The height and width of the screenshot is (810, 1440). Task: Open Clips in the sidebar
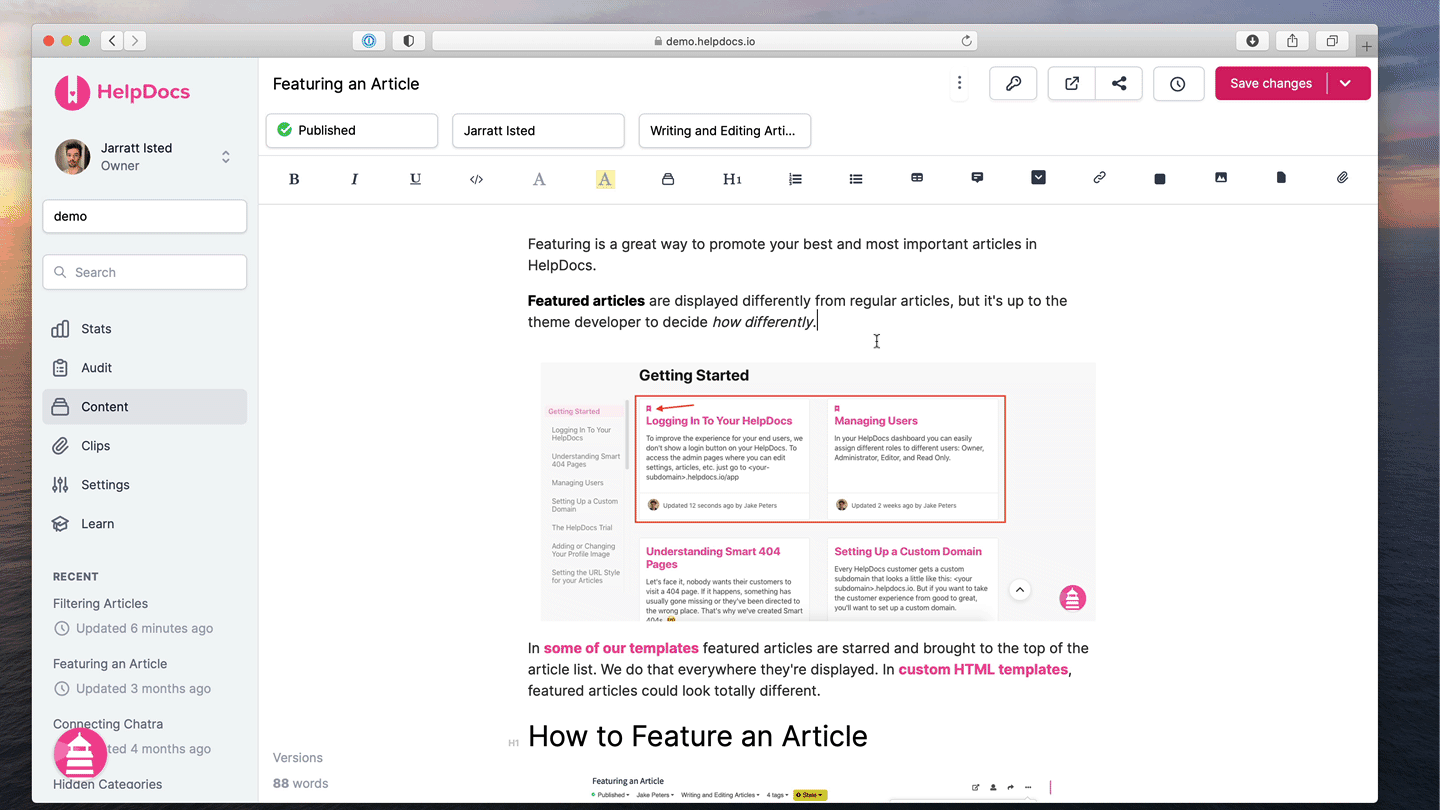(145, 446)
